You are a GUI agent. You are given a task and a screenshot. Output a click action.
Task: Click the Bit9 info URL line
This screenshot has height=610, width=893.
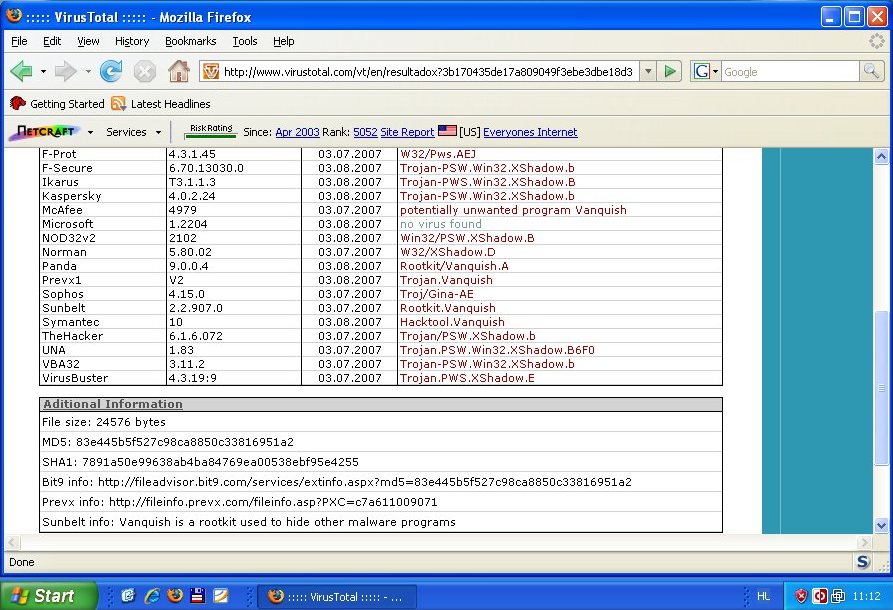click(x=337, y=482)
